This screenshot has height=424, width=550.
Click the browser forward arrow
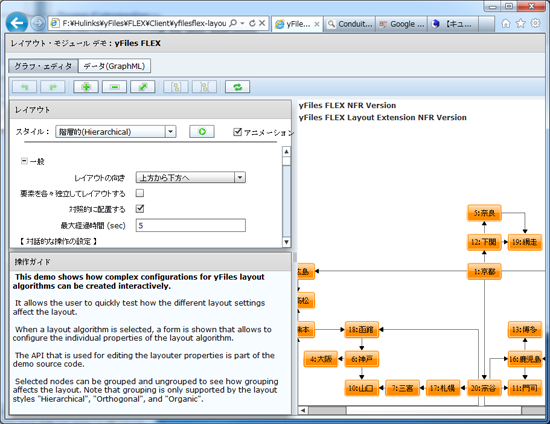point(38,23)
